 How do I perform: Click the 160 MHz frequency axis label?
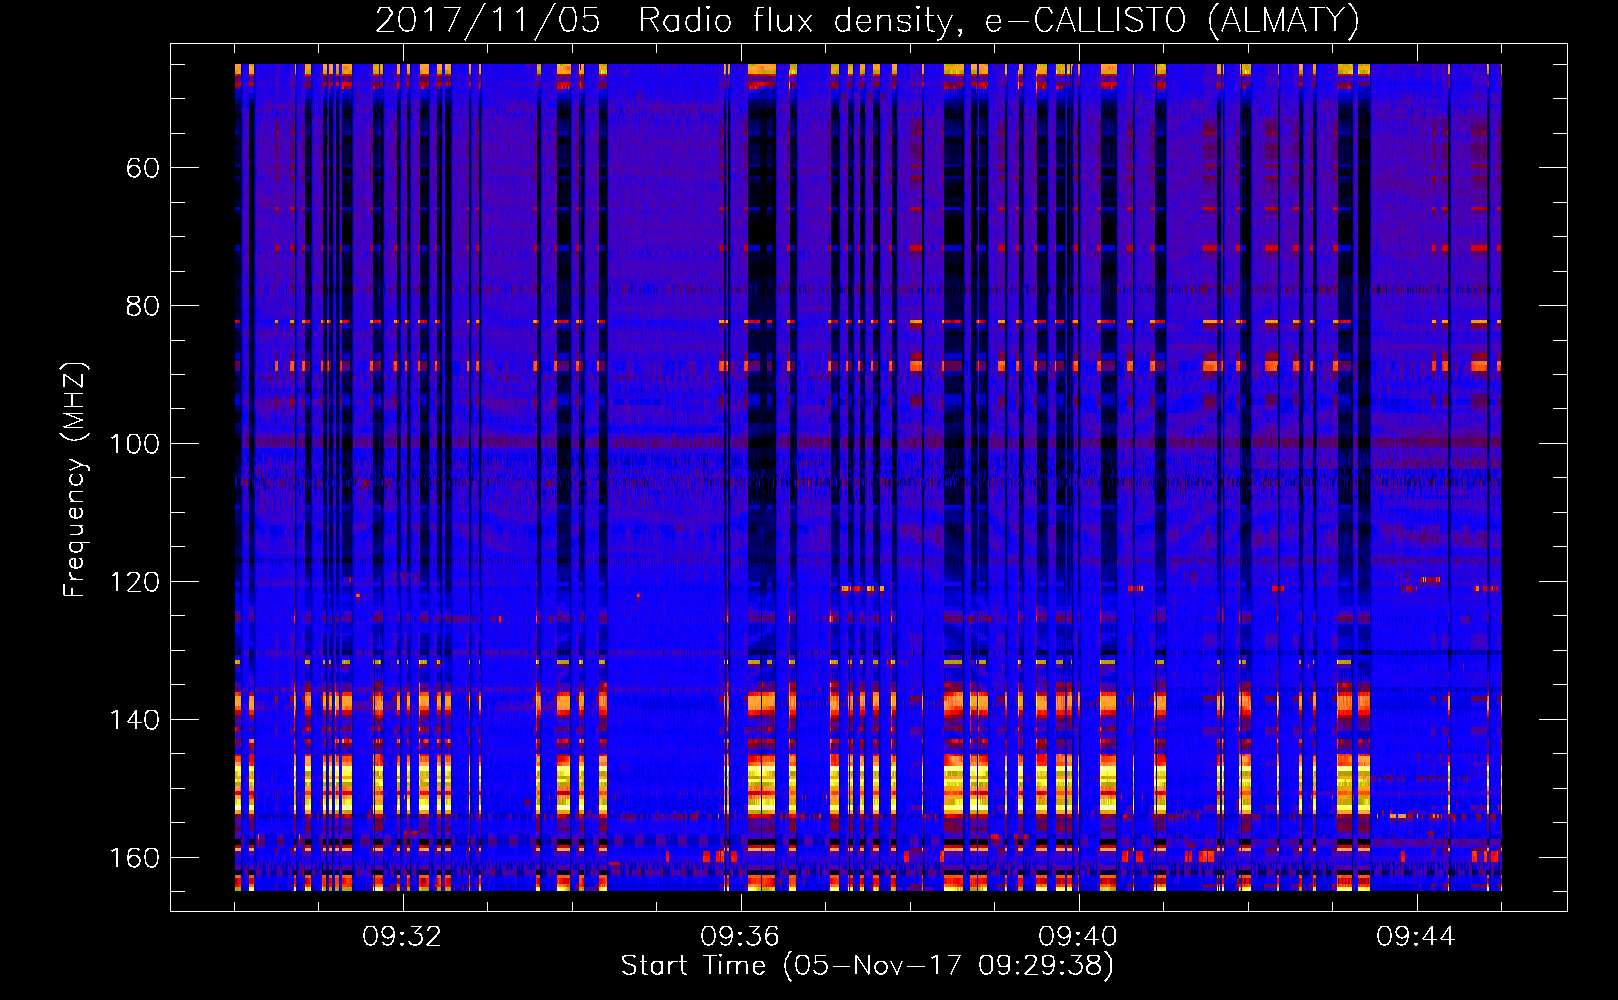coord(134,858)
